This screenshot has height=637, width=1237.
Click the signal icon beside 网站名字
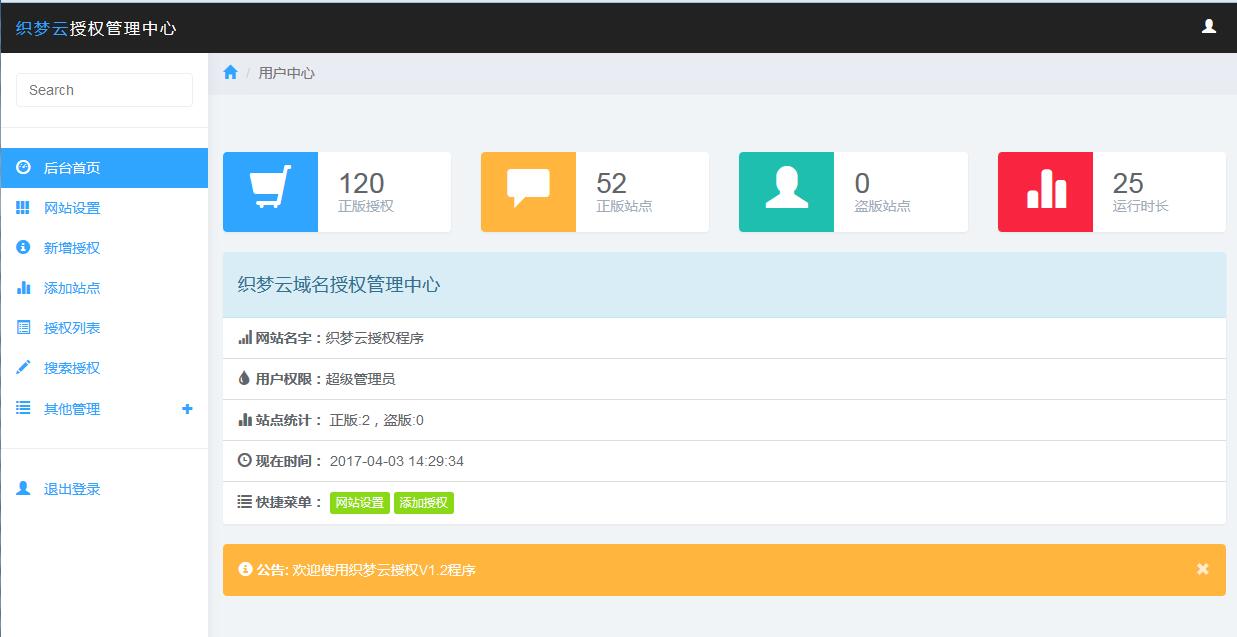(245, 338)
